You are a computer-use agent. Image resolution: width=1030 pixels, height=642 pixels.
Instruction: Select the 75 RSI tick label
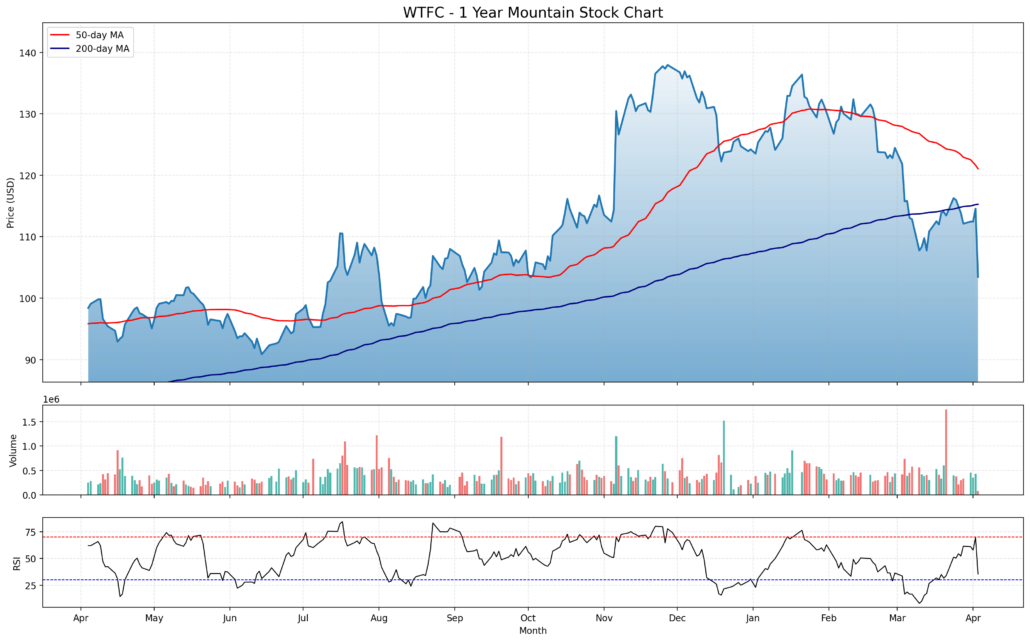click(31, 532)
